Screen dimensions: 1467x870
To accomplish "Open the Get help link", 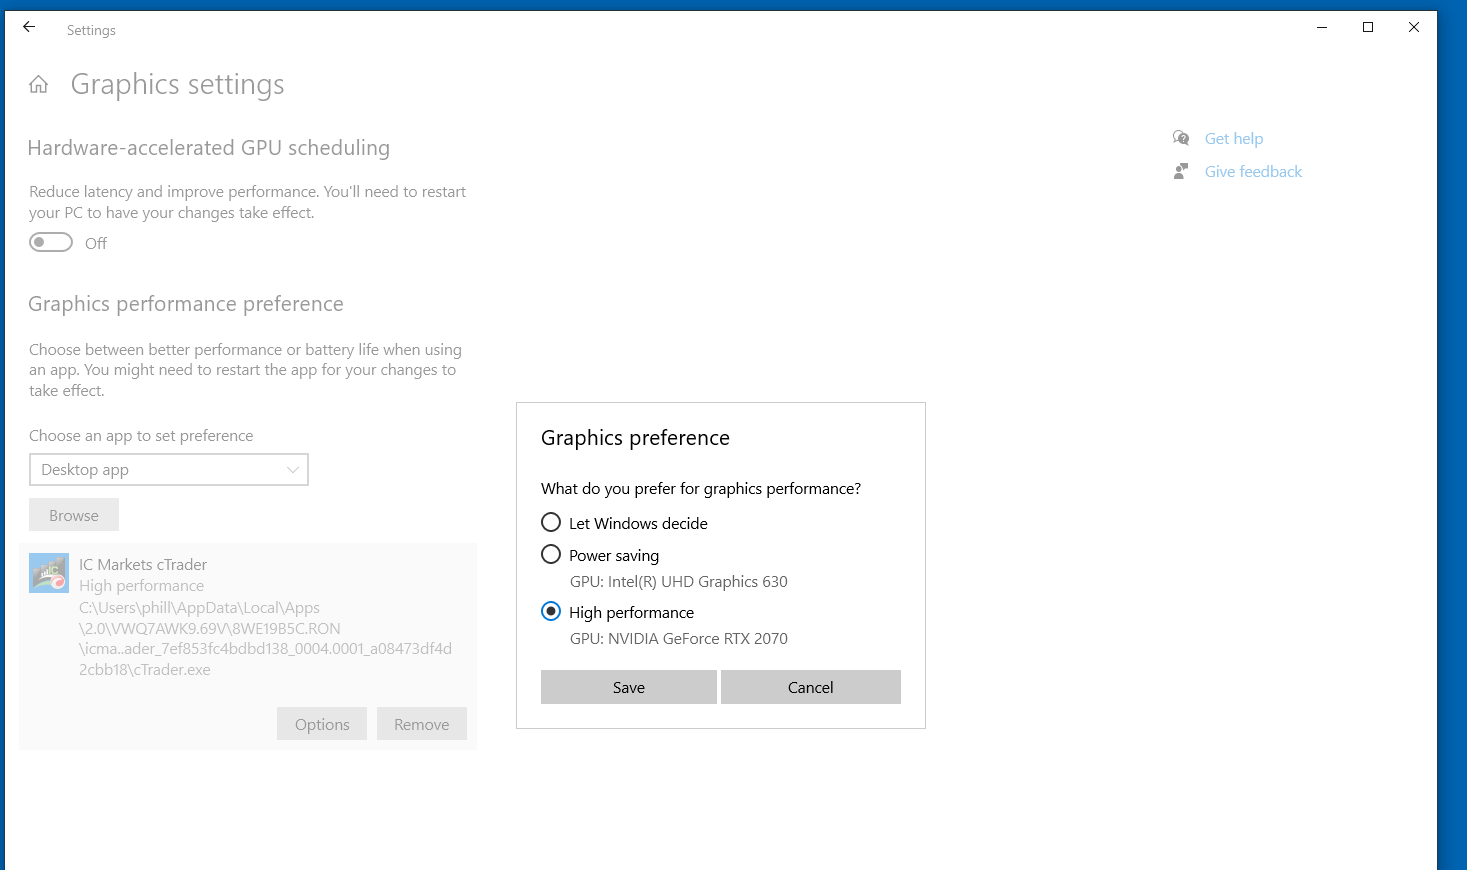I will (x=1234, y=139).
